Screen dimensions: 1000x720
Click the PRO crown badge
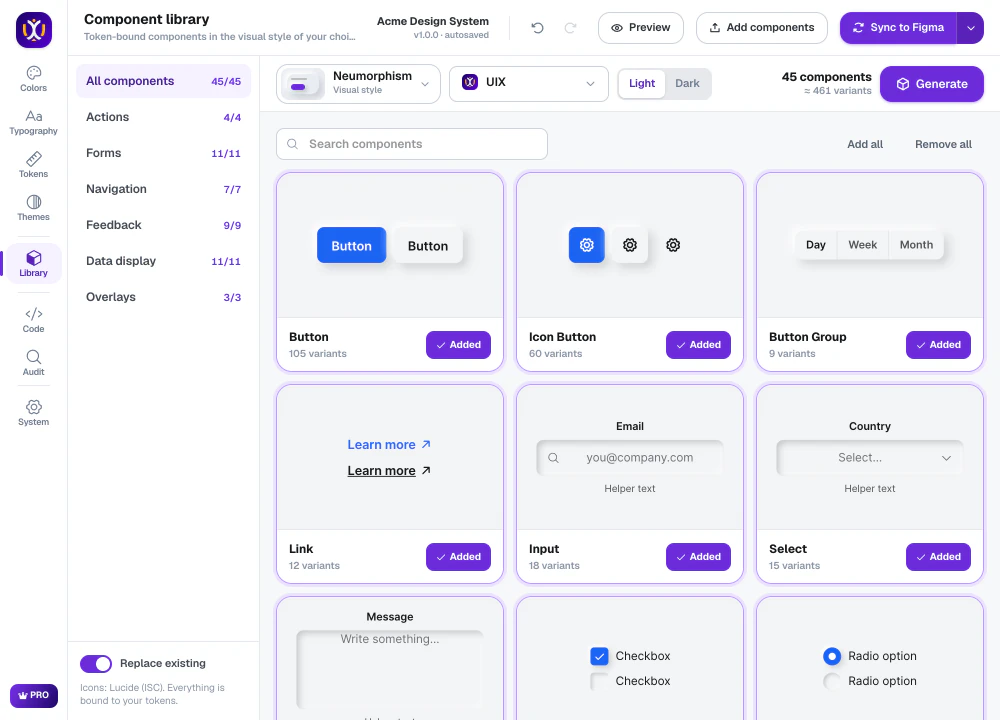click(x=34, y=695)
